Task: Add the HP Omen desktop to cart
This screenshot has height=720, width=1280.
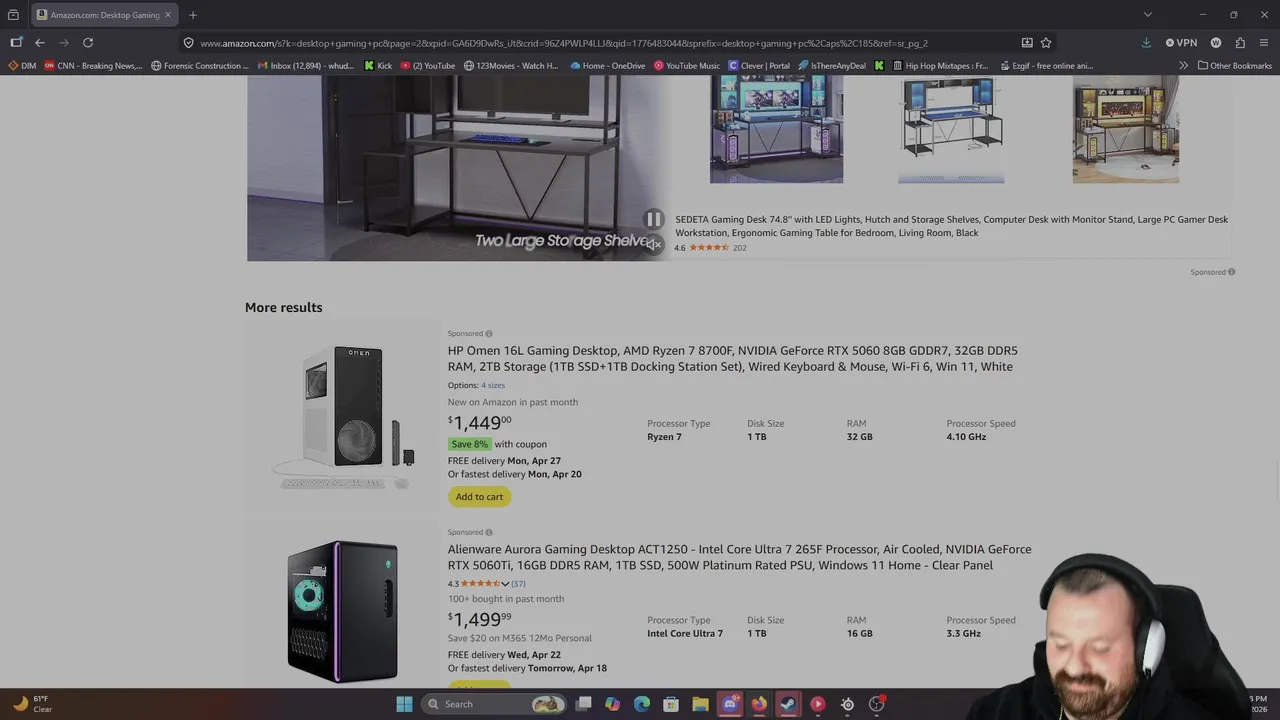Action: (479, 497)
